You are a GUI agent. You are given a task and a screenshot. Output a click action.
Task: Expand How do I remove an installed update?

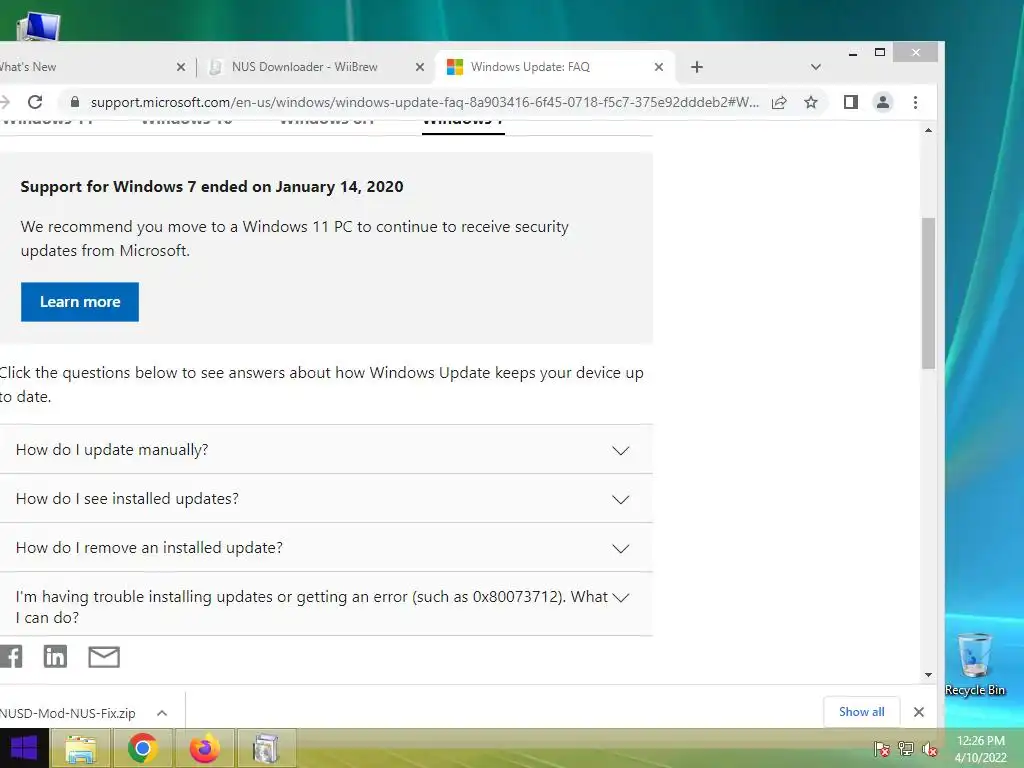tap(325, 548)
